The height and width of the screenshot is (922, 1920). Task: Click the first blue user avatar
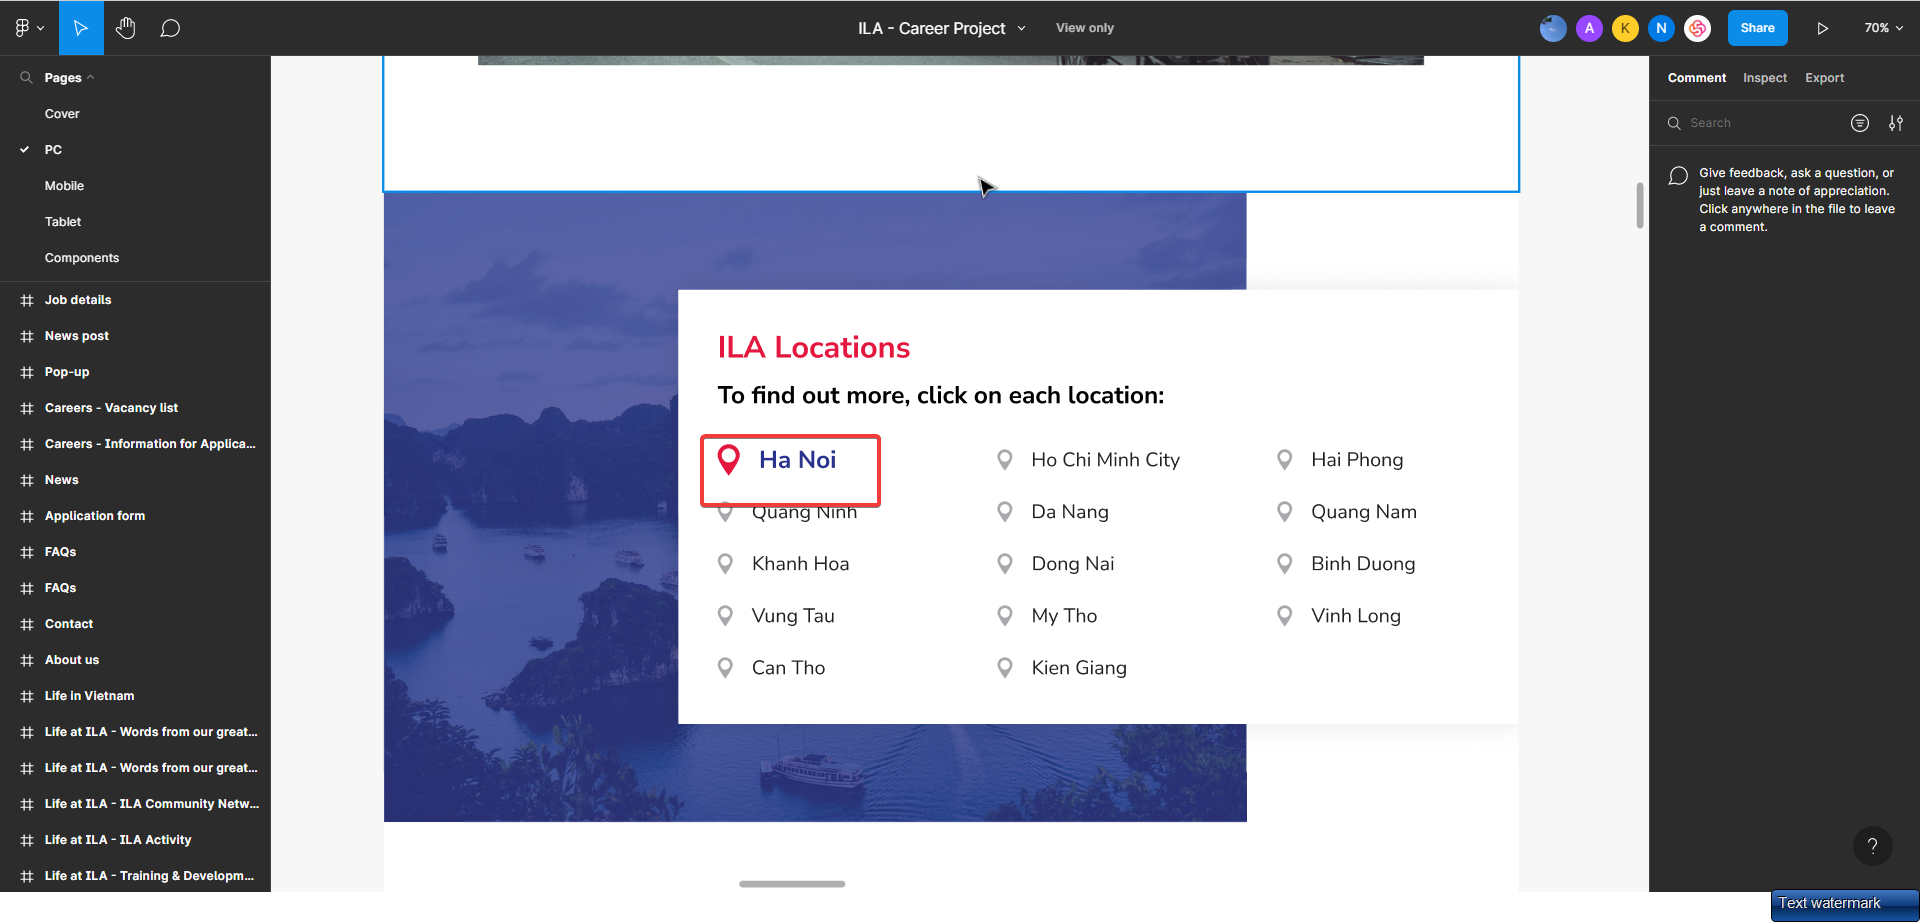coord(1553,28)
